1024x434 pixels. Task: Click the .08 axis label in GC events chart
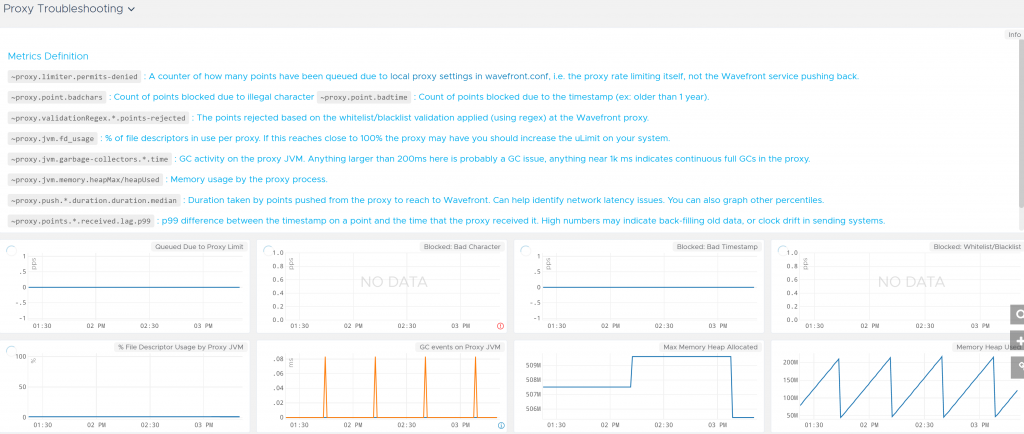click(x=278, y=359)
